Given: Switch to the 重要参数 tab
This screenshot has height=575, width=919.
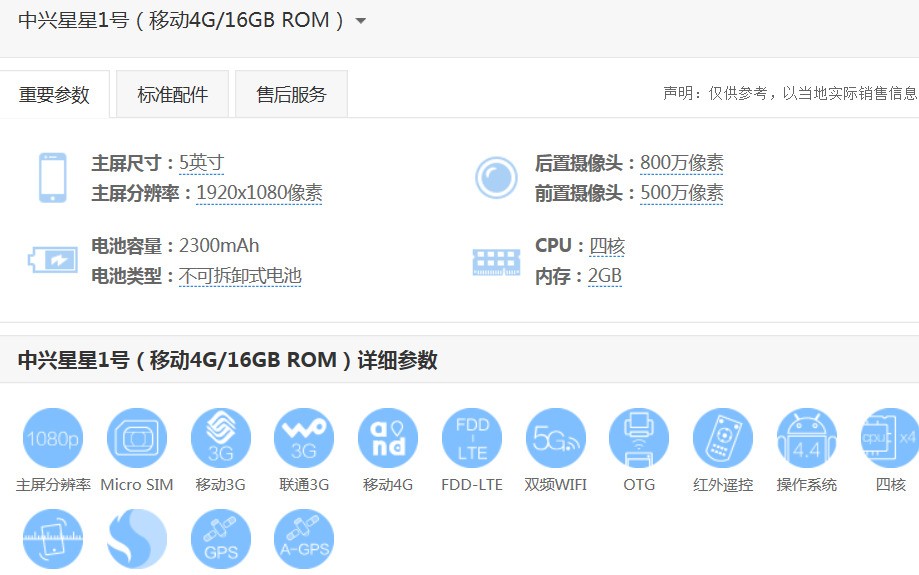Looking at the screenshot, I should tap(54, 94).
